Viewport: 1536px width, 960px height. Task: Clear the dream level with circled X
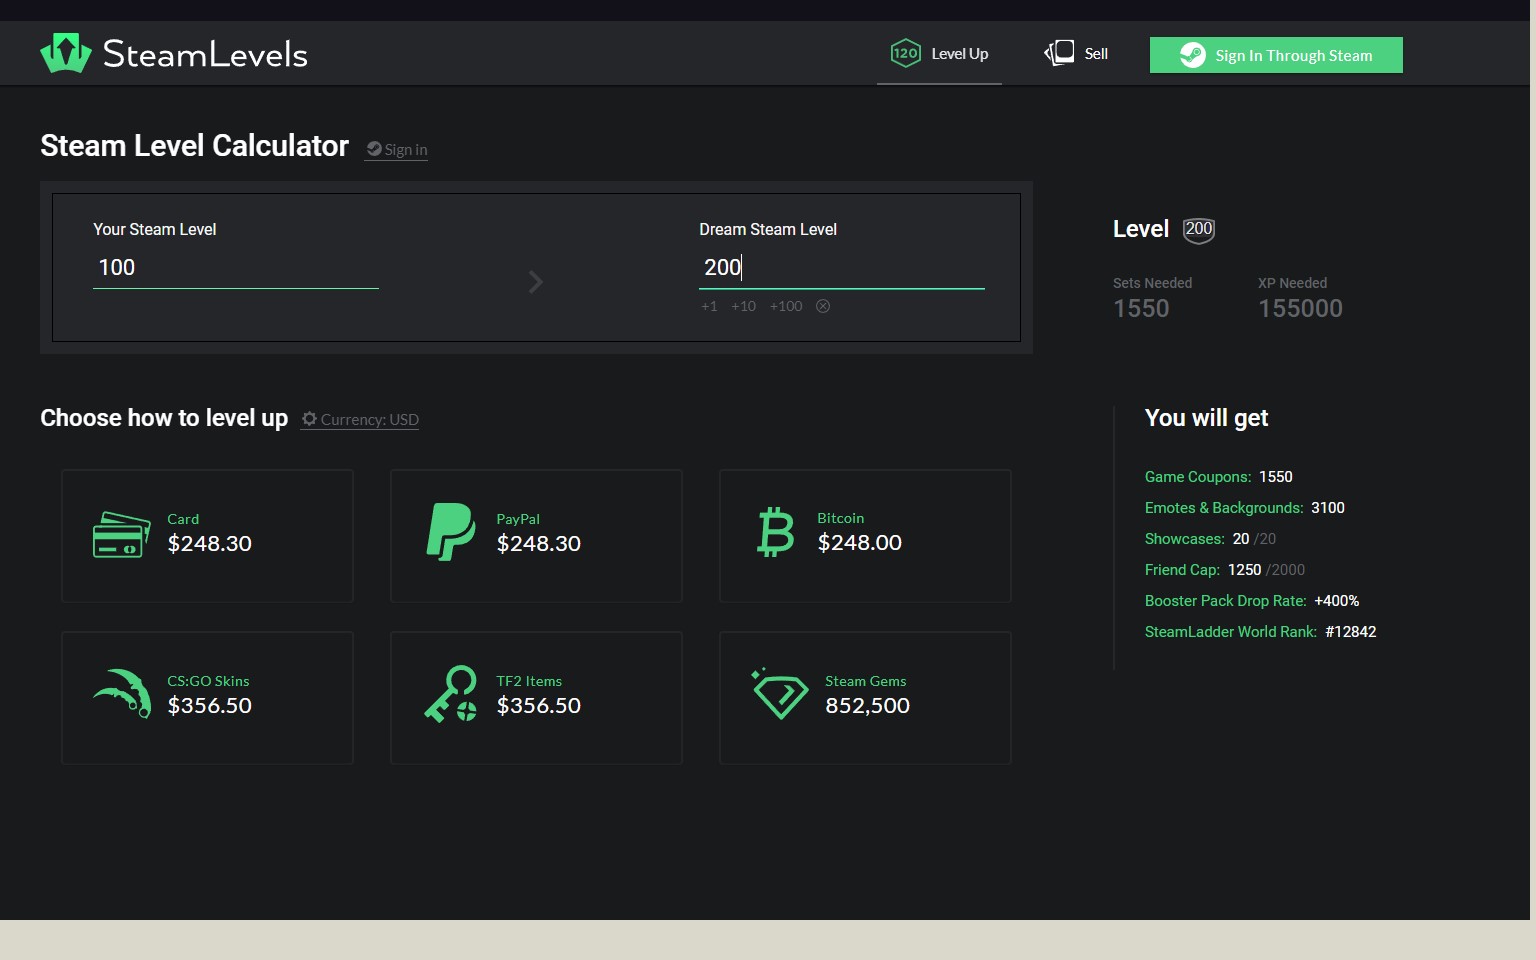[x=823, y=306]
